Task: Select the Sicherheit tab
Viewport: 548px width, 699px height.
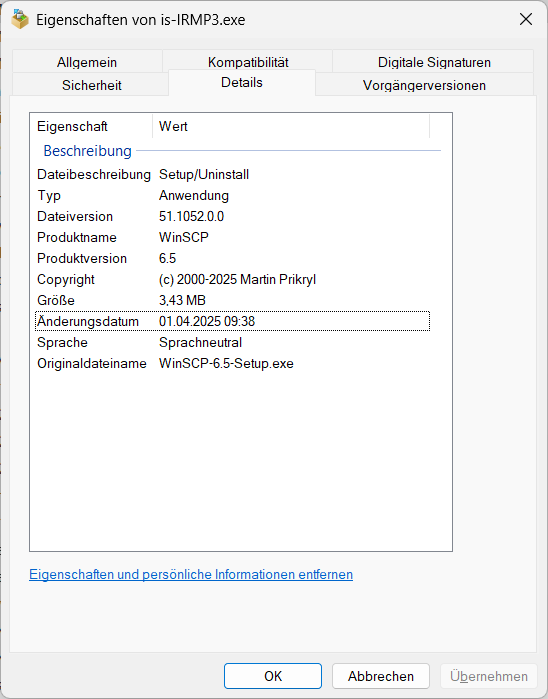Action: (x=91, y=85)
